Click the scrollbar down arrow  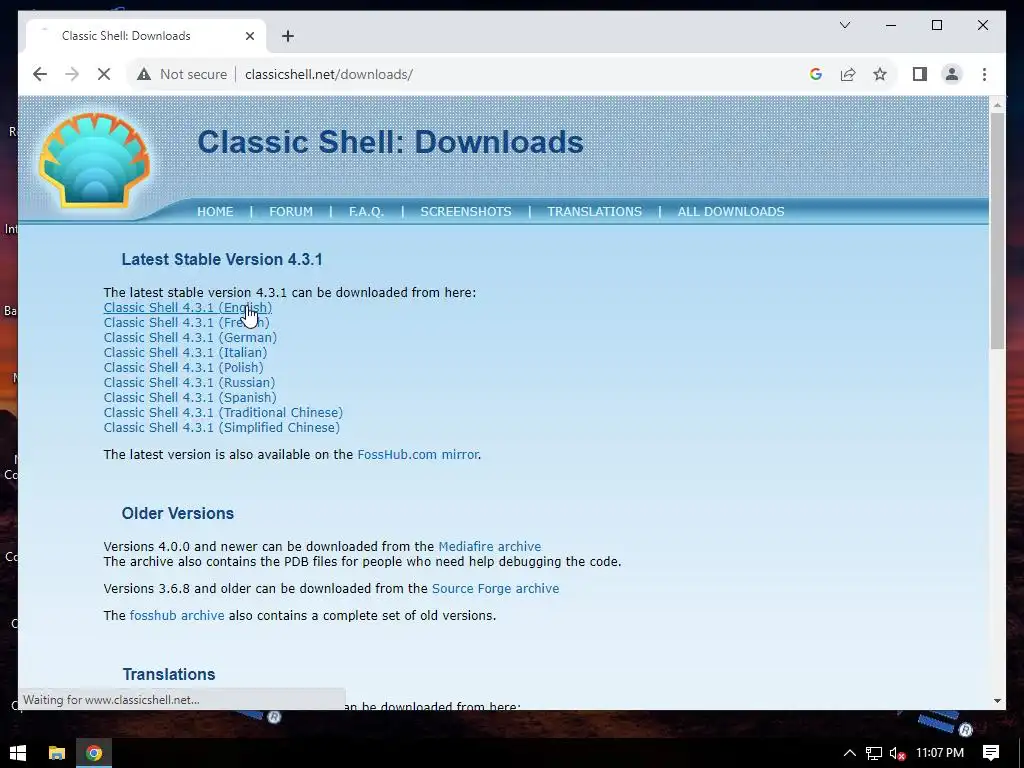click(x=997, y=701)
